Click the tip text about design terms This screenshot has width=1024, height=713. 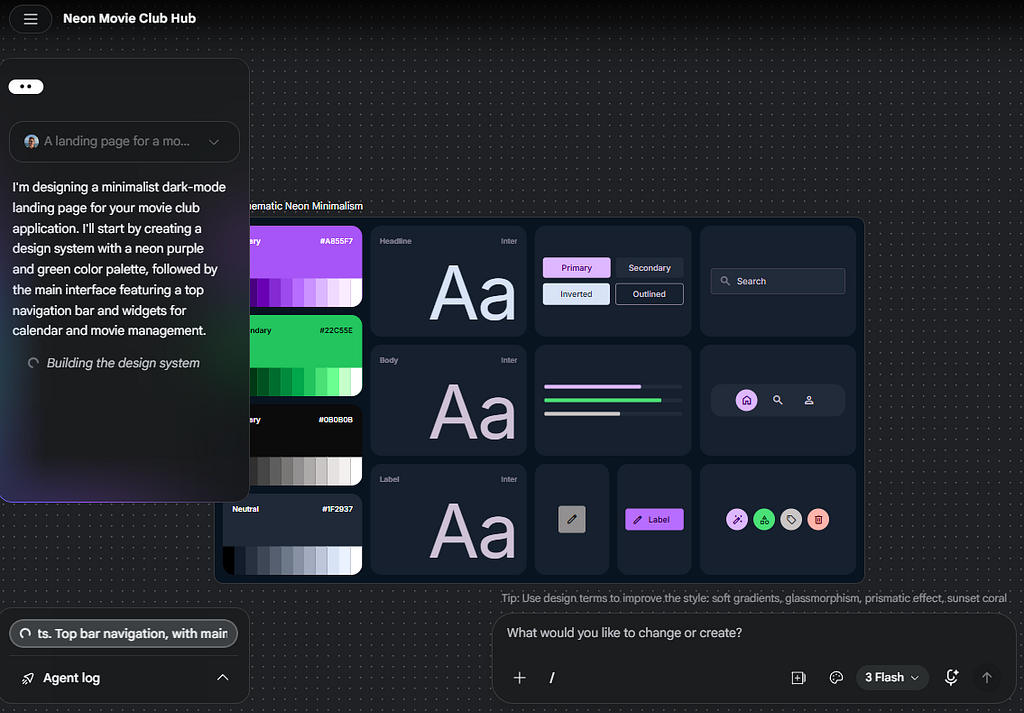tap(754, 598)
